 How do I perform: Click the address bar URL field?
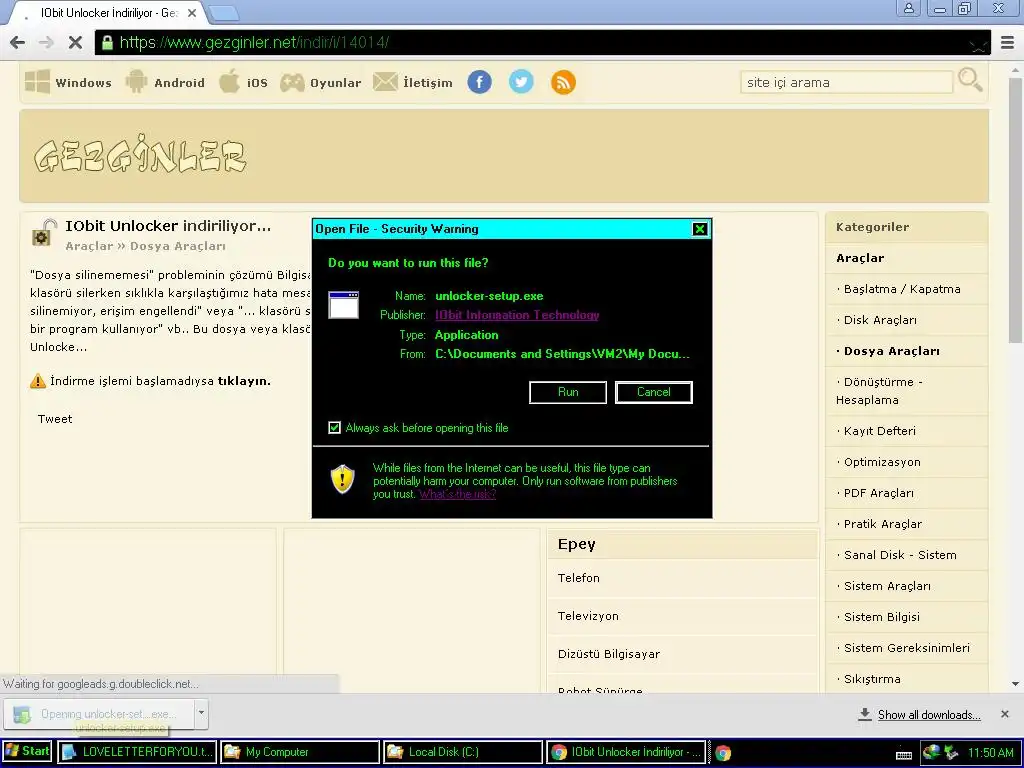click(x=542, y=42)
